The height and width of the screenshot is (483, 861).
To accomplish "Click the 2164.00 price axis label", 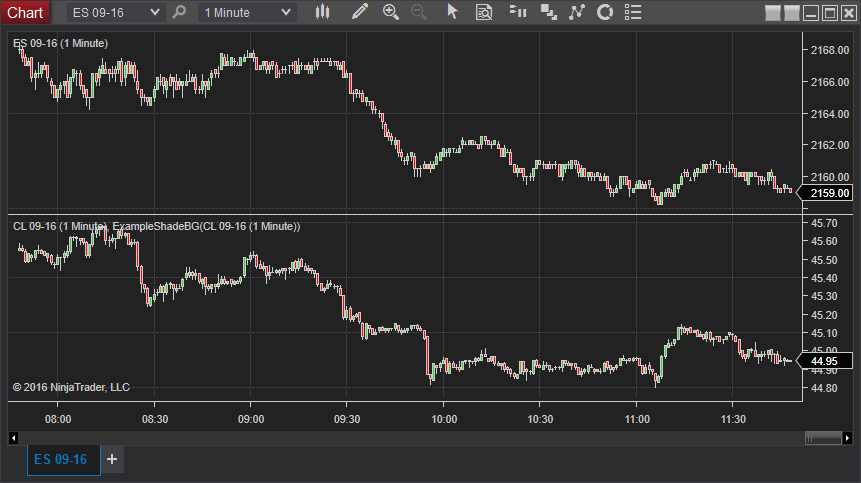I will pos(830,114).
